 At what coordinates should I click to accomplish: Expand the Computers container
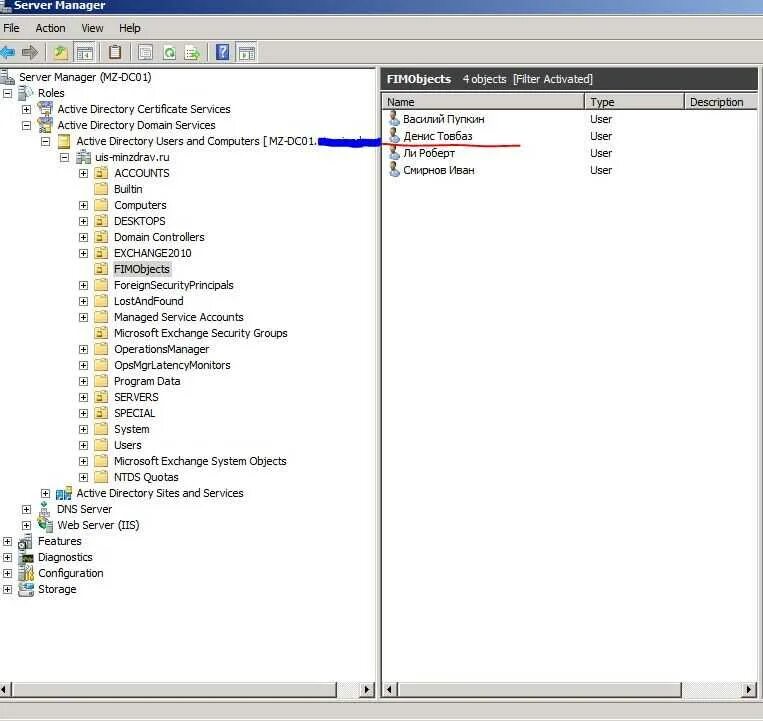[83, 205]
